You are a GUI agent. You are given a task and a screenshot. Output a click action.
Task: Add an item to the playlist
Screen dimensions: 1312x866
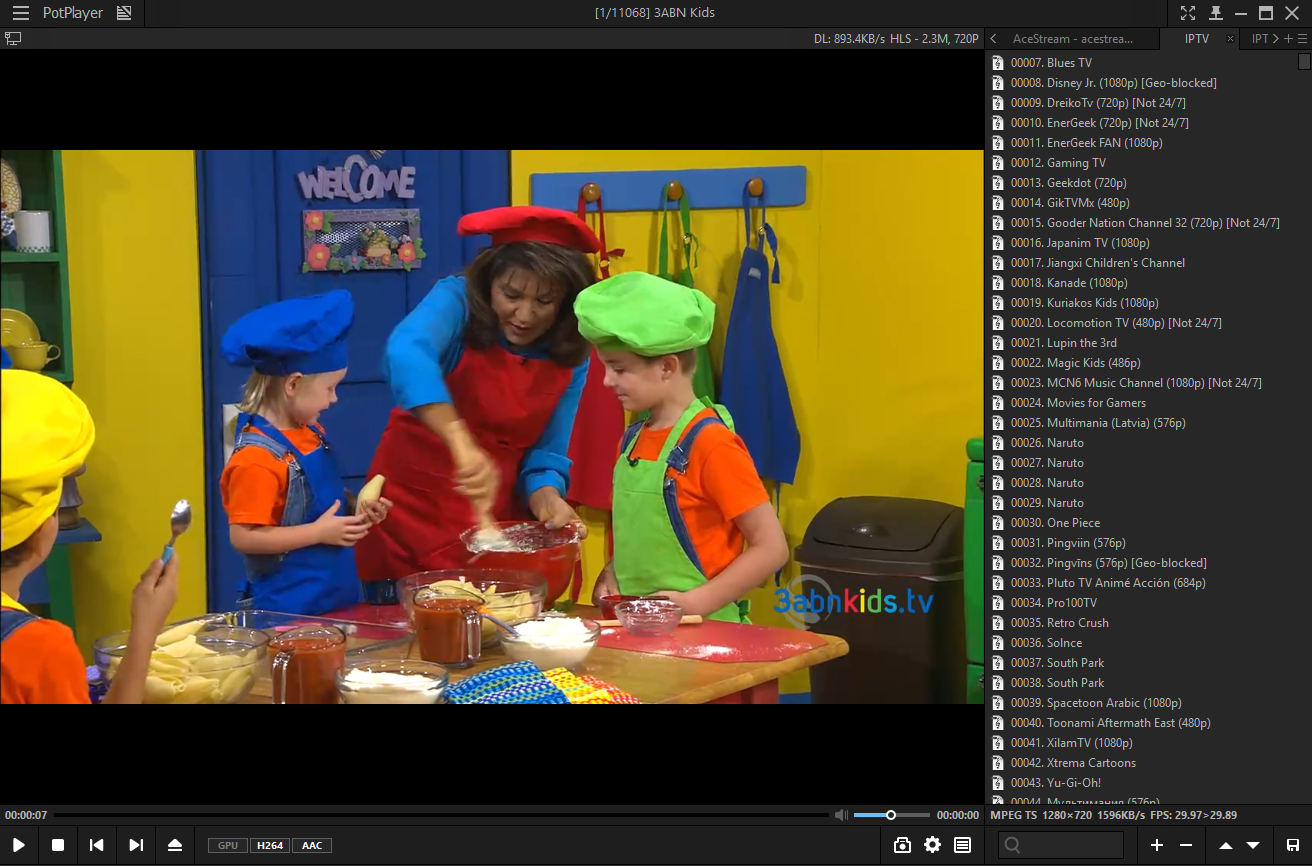tap(1157, 845)
